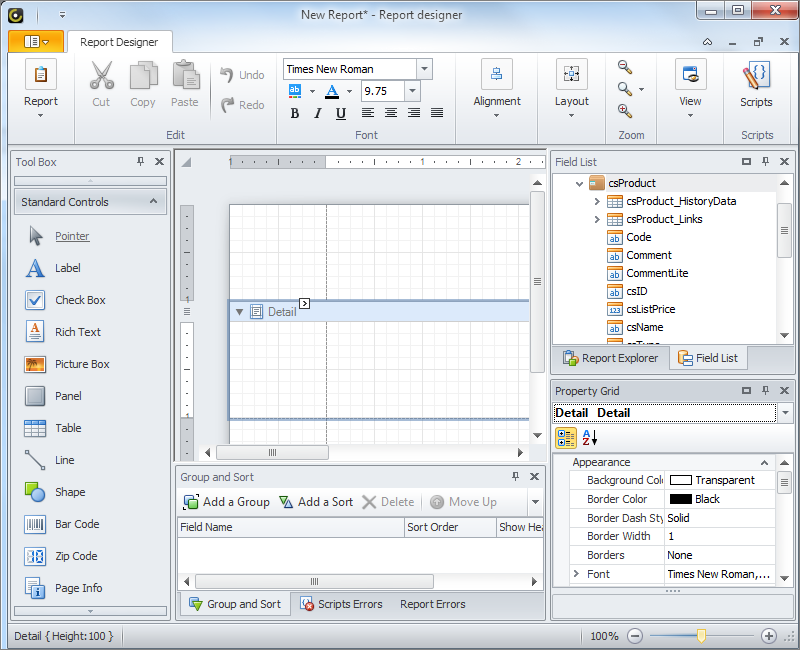Toggle Underline font formatting
The height and width of the screenshot is (650, 800).
coord(341,113)
